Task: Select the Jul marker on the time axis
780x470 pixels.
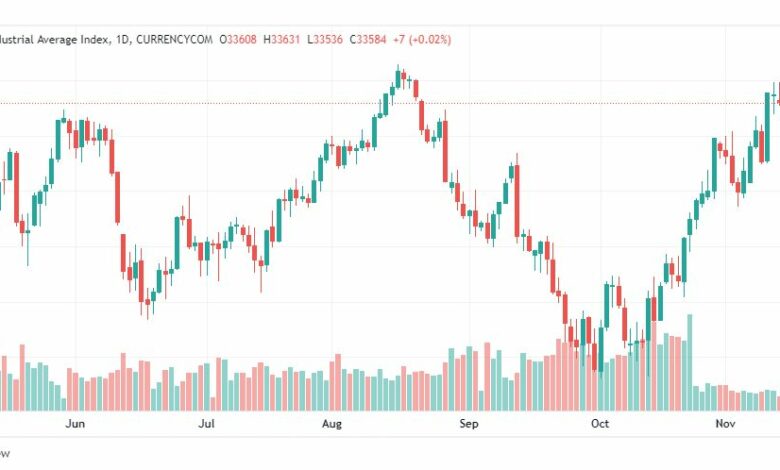Action: [x=206, y=424]
